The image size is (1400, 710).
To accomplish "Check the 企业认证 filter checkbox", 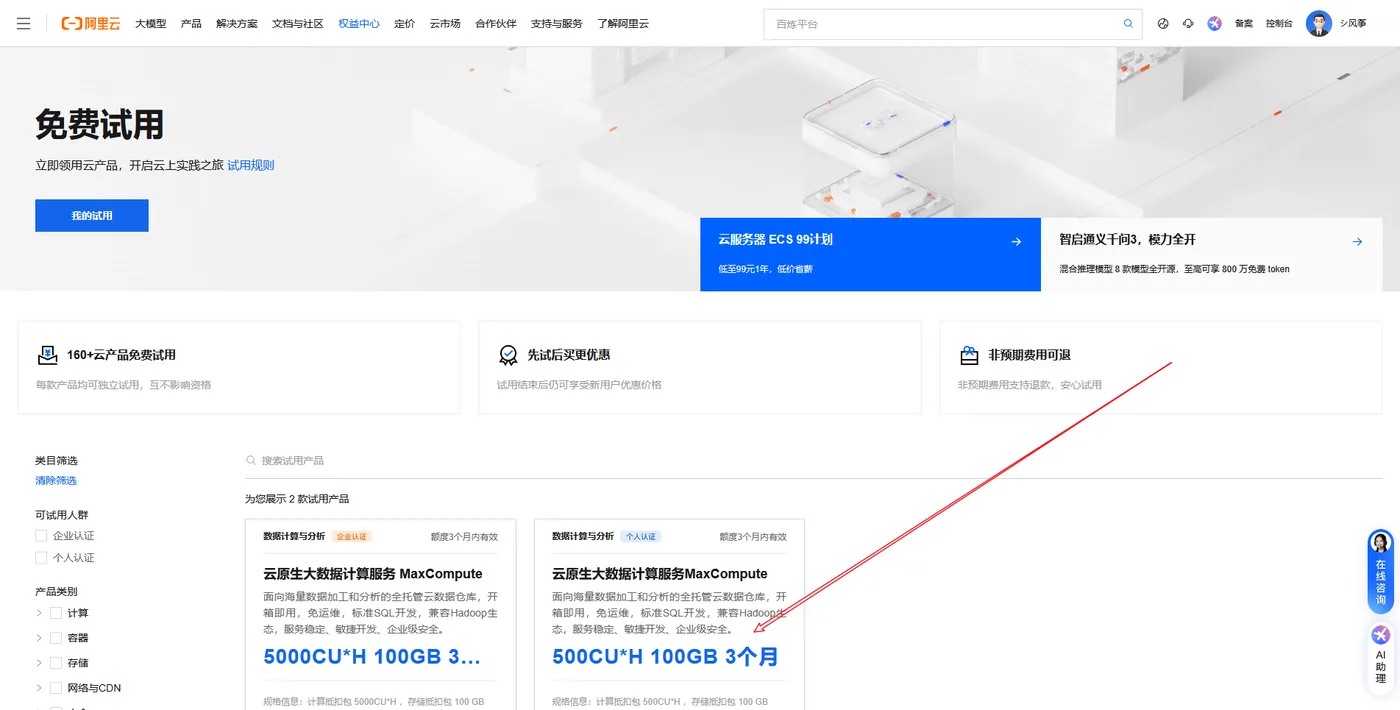I will coord(41,535).
